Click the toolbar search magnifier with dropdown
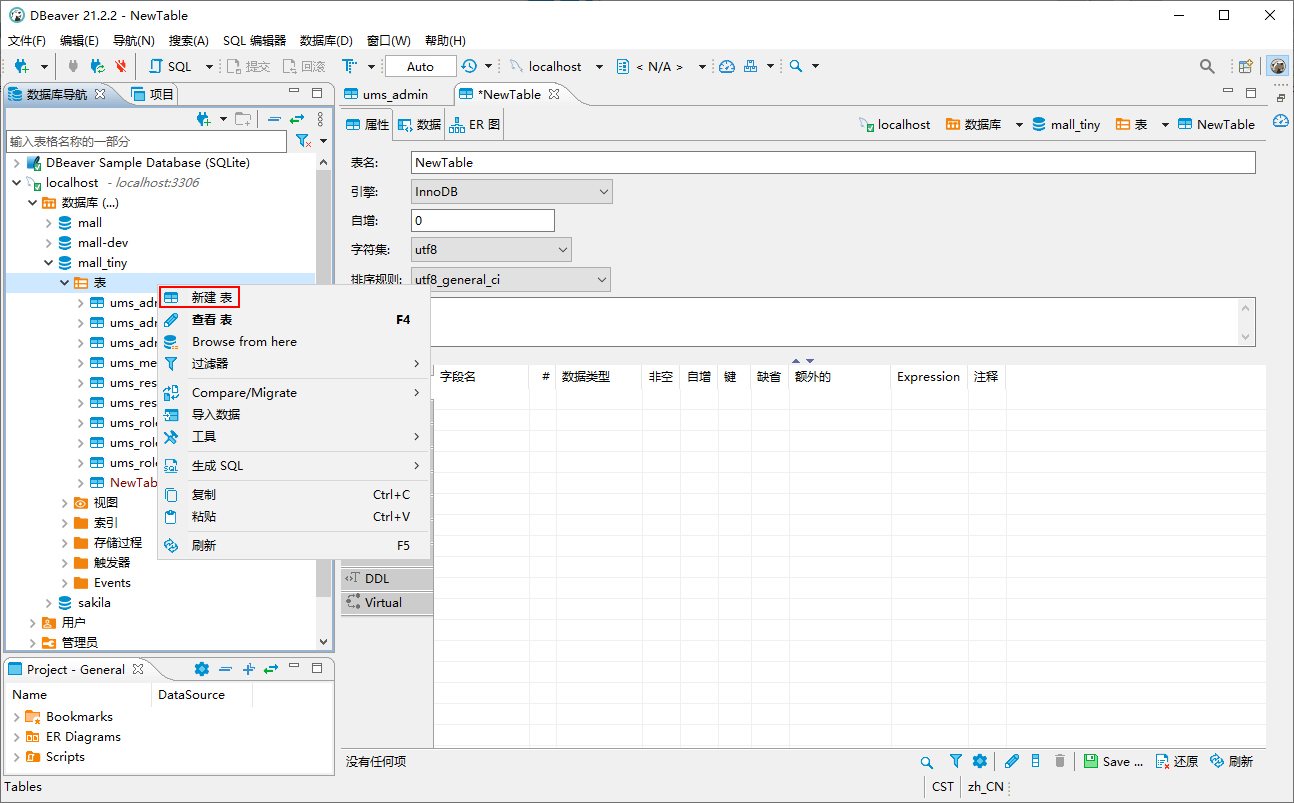The image size is (1294, 803). [x=796, y=66]
